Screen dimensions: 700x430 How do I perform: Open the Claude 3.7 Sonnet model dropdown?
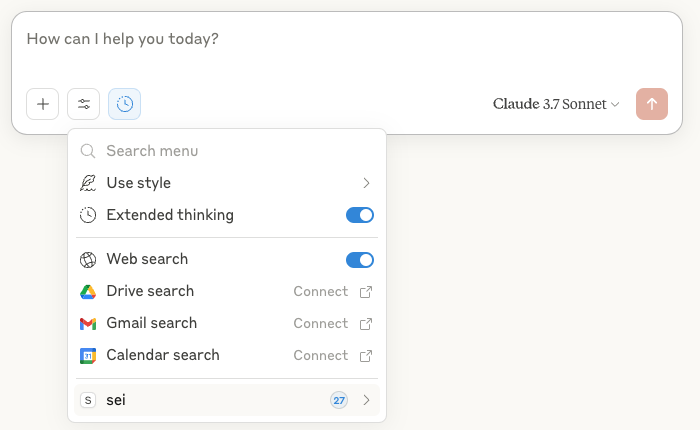pos(556,104)
